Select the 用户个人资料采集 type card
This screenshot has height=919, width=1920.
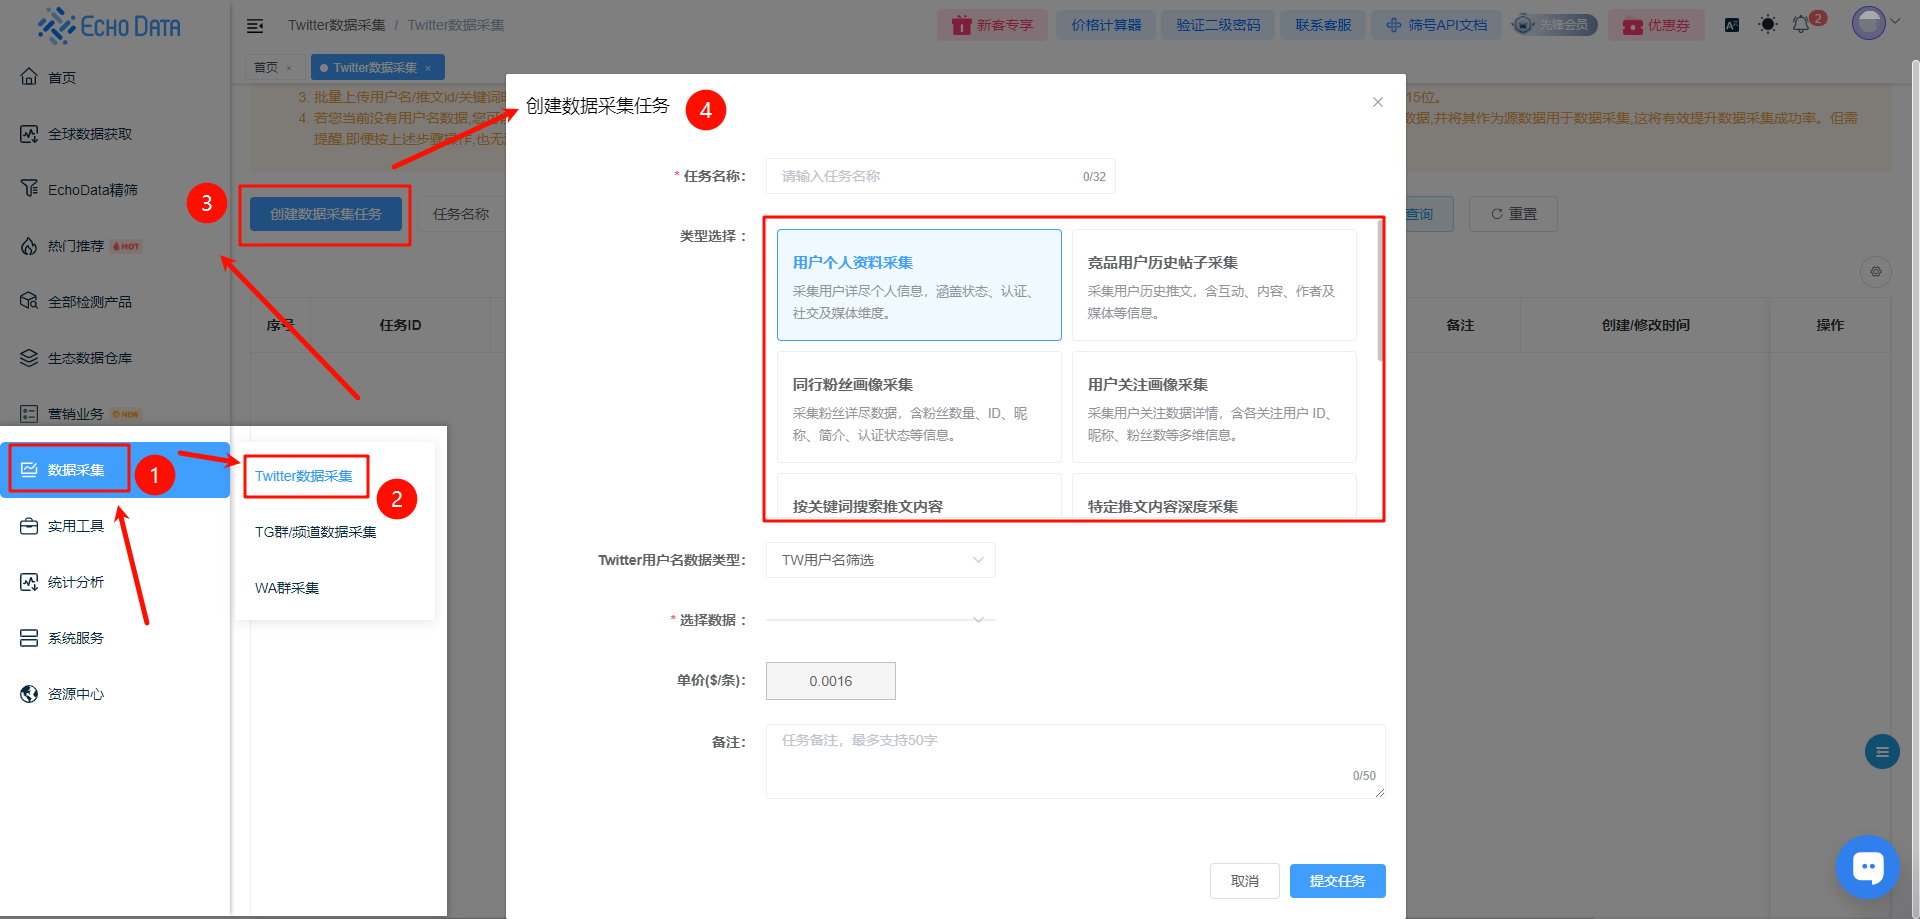(919, 285)
